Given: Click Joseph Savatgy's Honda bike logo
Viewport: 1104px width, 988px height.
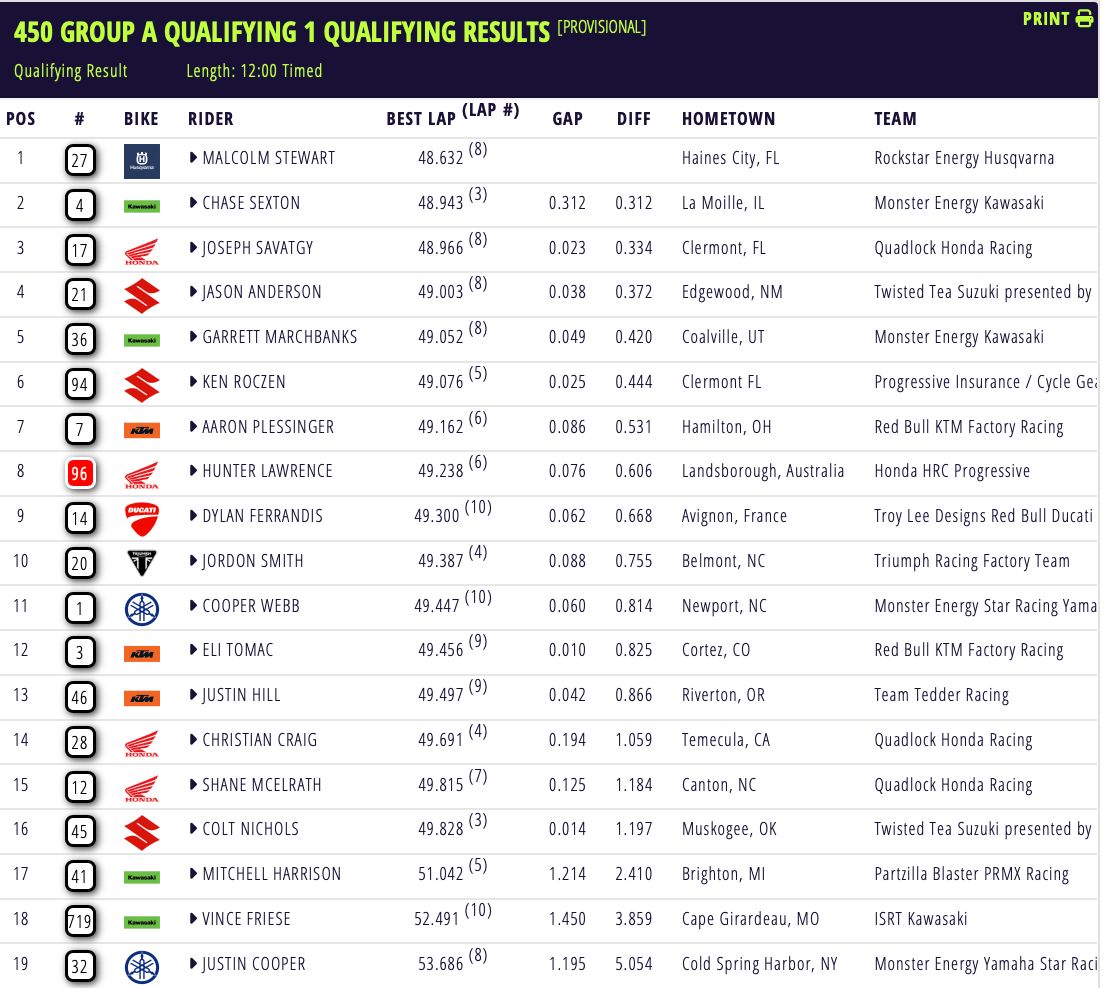Looking at the screenshot, I should [141, 250].
